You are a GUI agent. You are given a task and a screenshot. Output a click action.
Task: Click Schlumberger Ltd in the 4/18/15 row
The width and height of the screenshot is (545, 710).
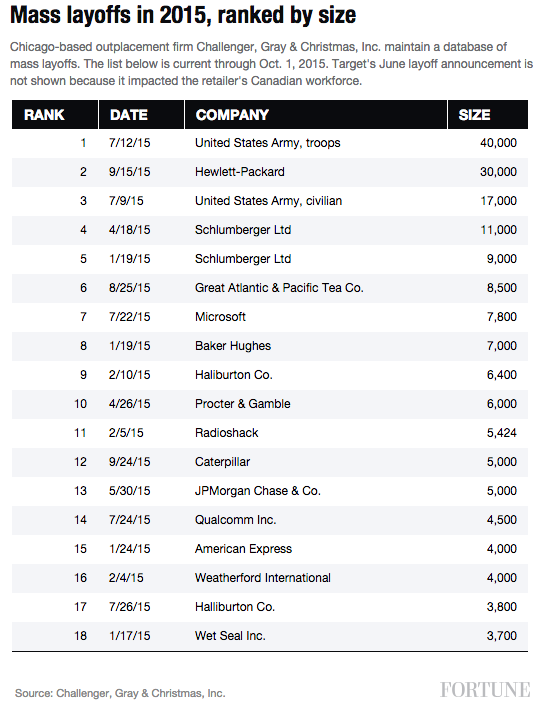click(x=243, y=230)
